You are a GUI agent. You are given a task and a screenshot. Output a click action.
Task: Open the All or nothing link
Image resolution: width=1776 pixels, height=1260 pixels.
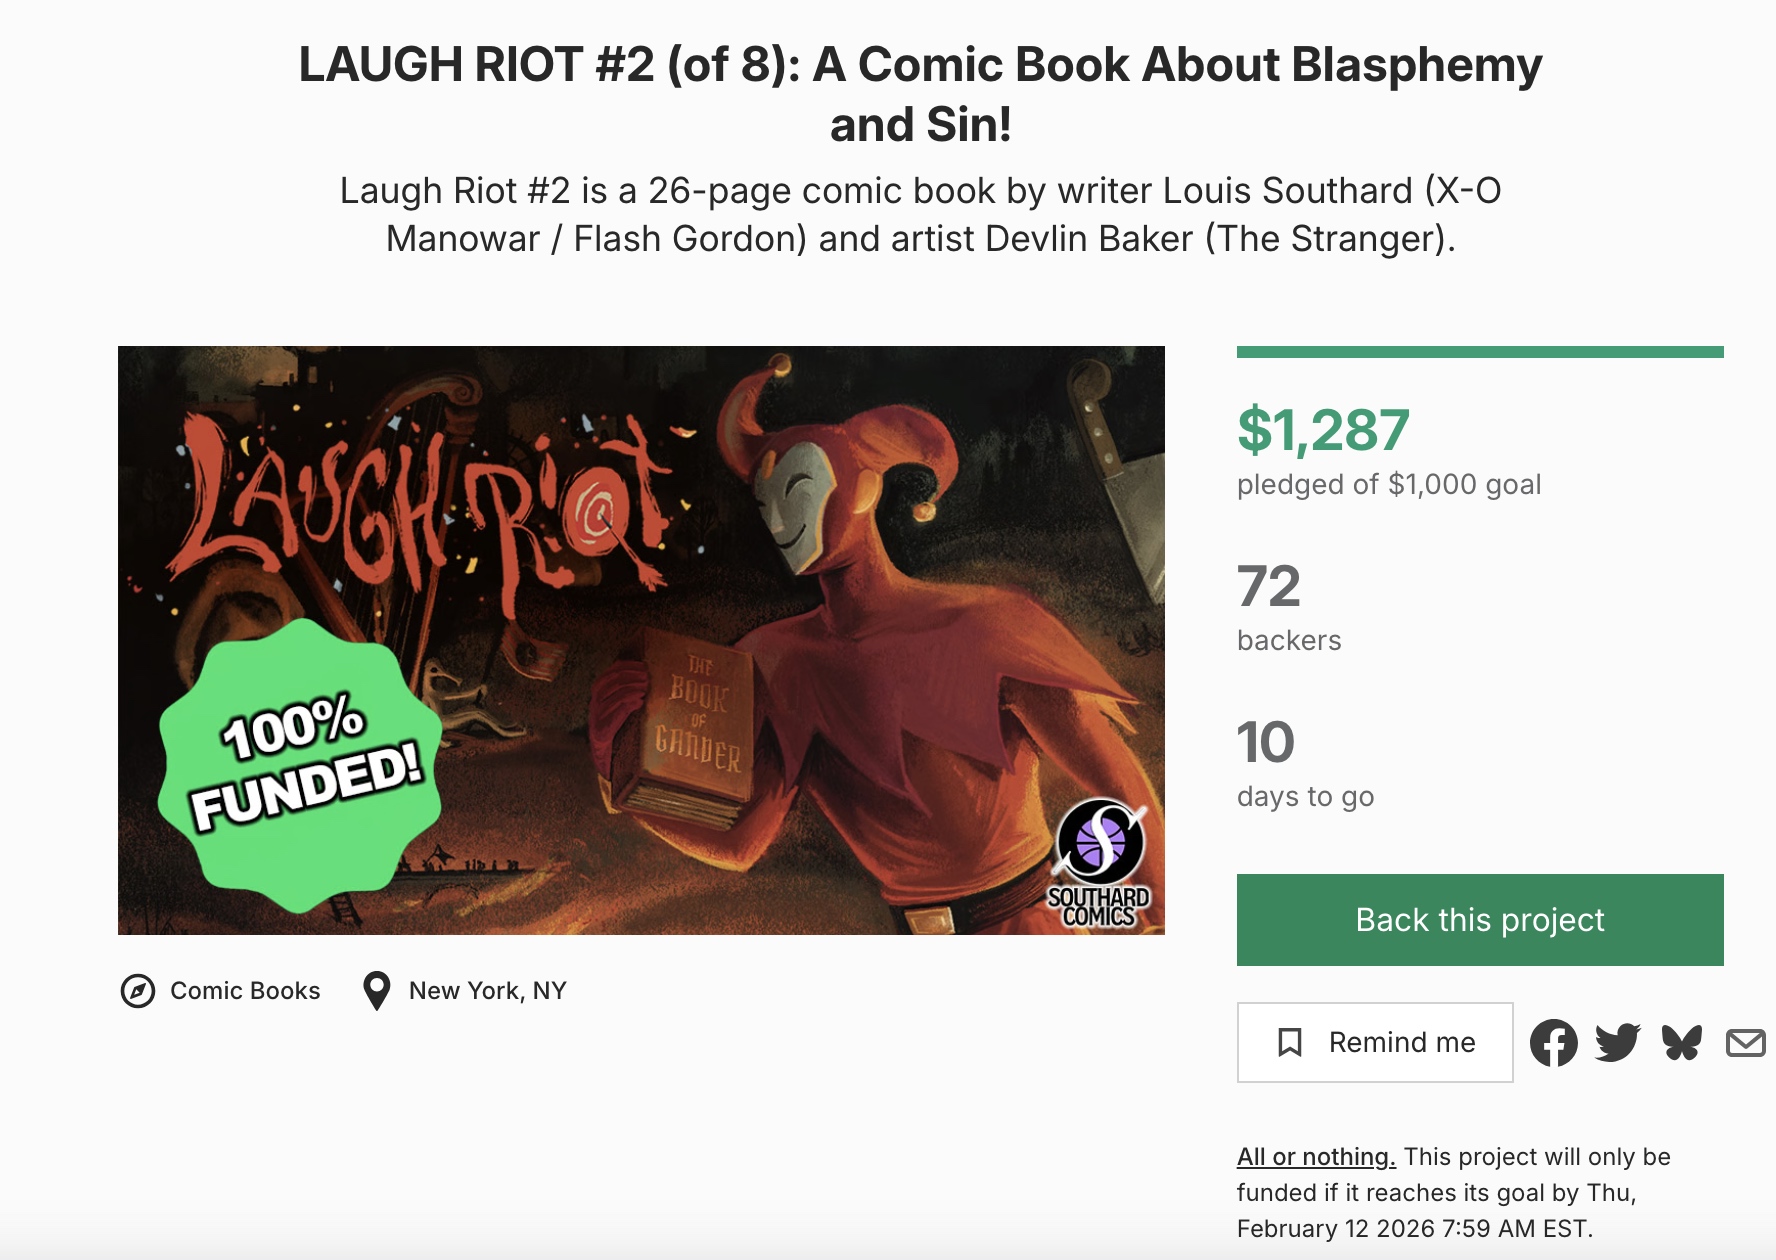coord(1315,1157)
